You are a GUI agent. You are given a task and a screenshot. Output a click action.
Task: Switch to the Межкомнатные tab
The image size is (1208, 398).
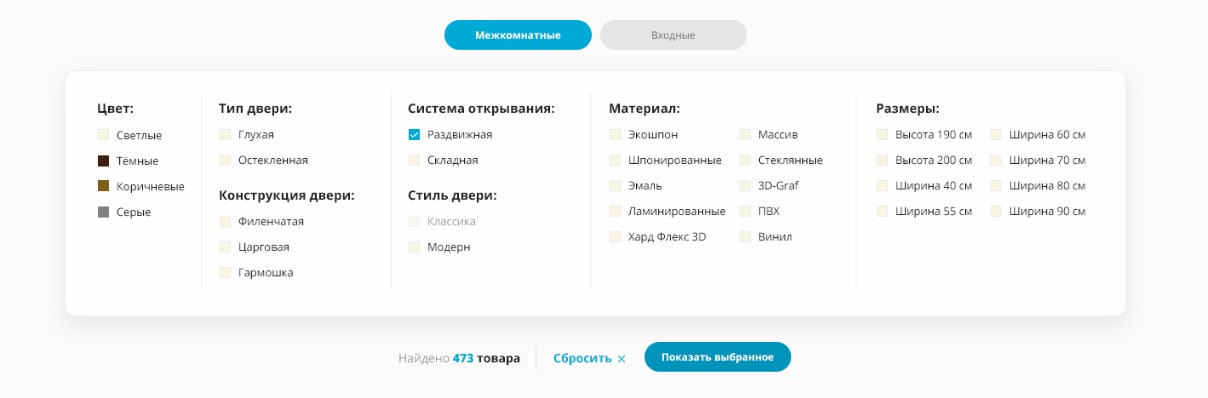coord(518,35)
